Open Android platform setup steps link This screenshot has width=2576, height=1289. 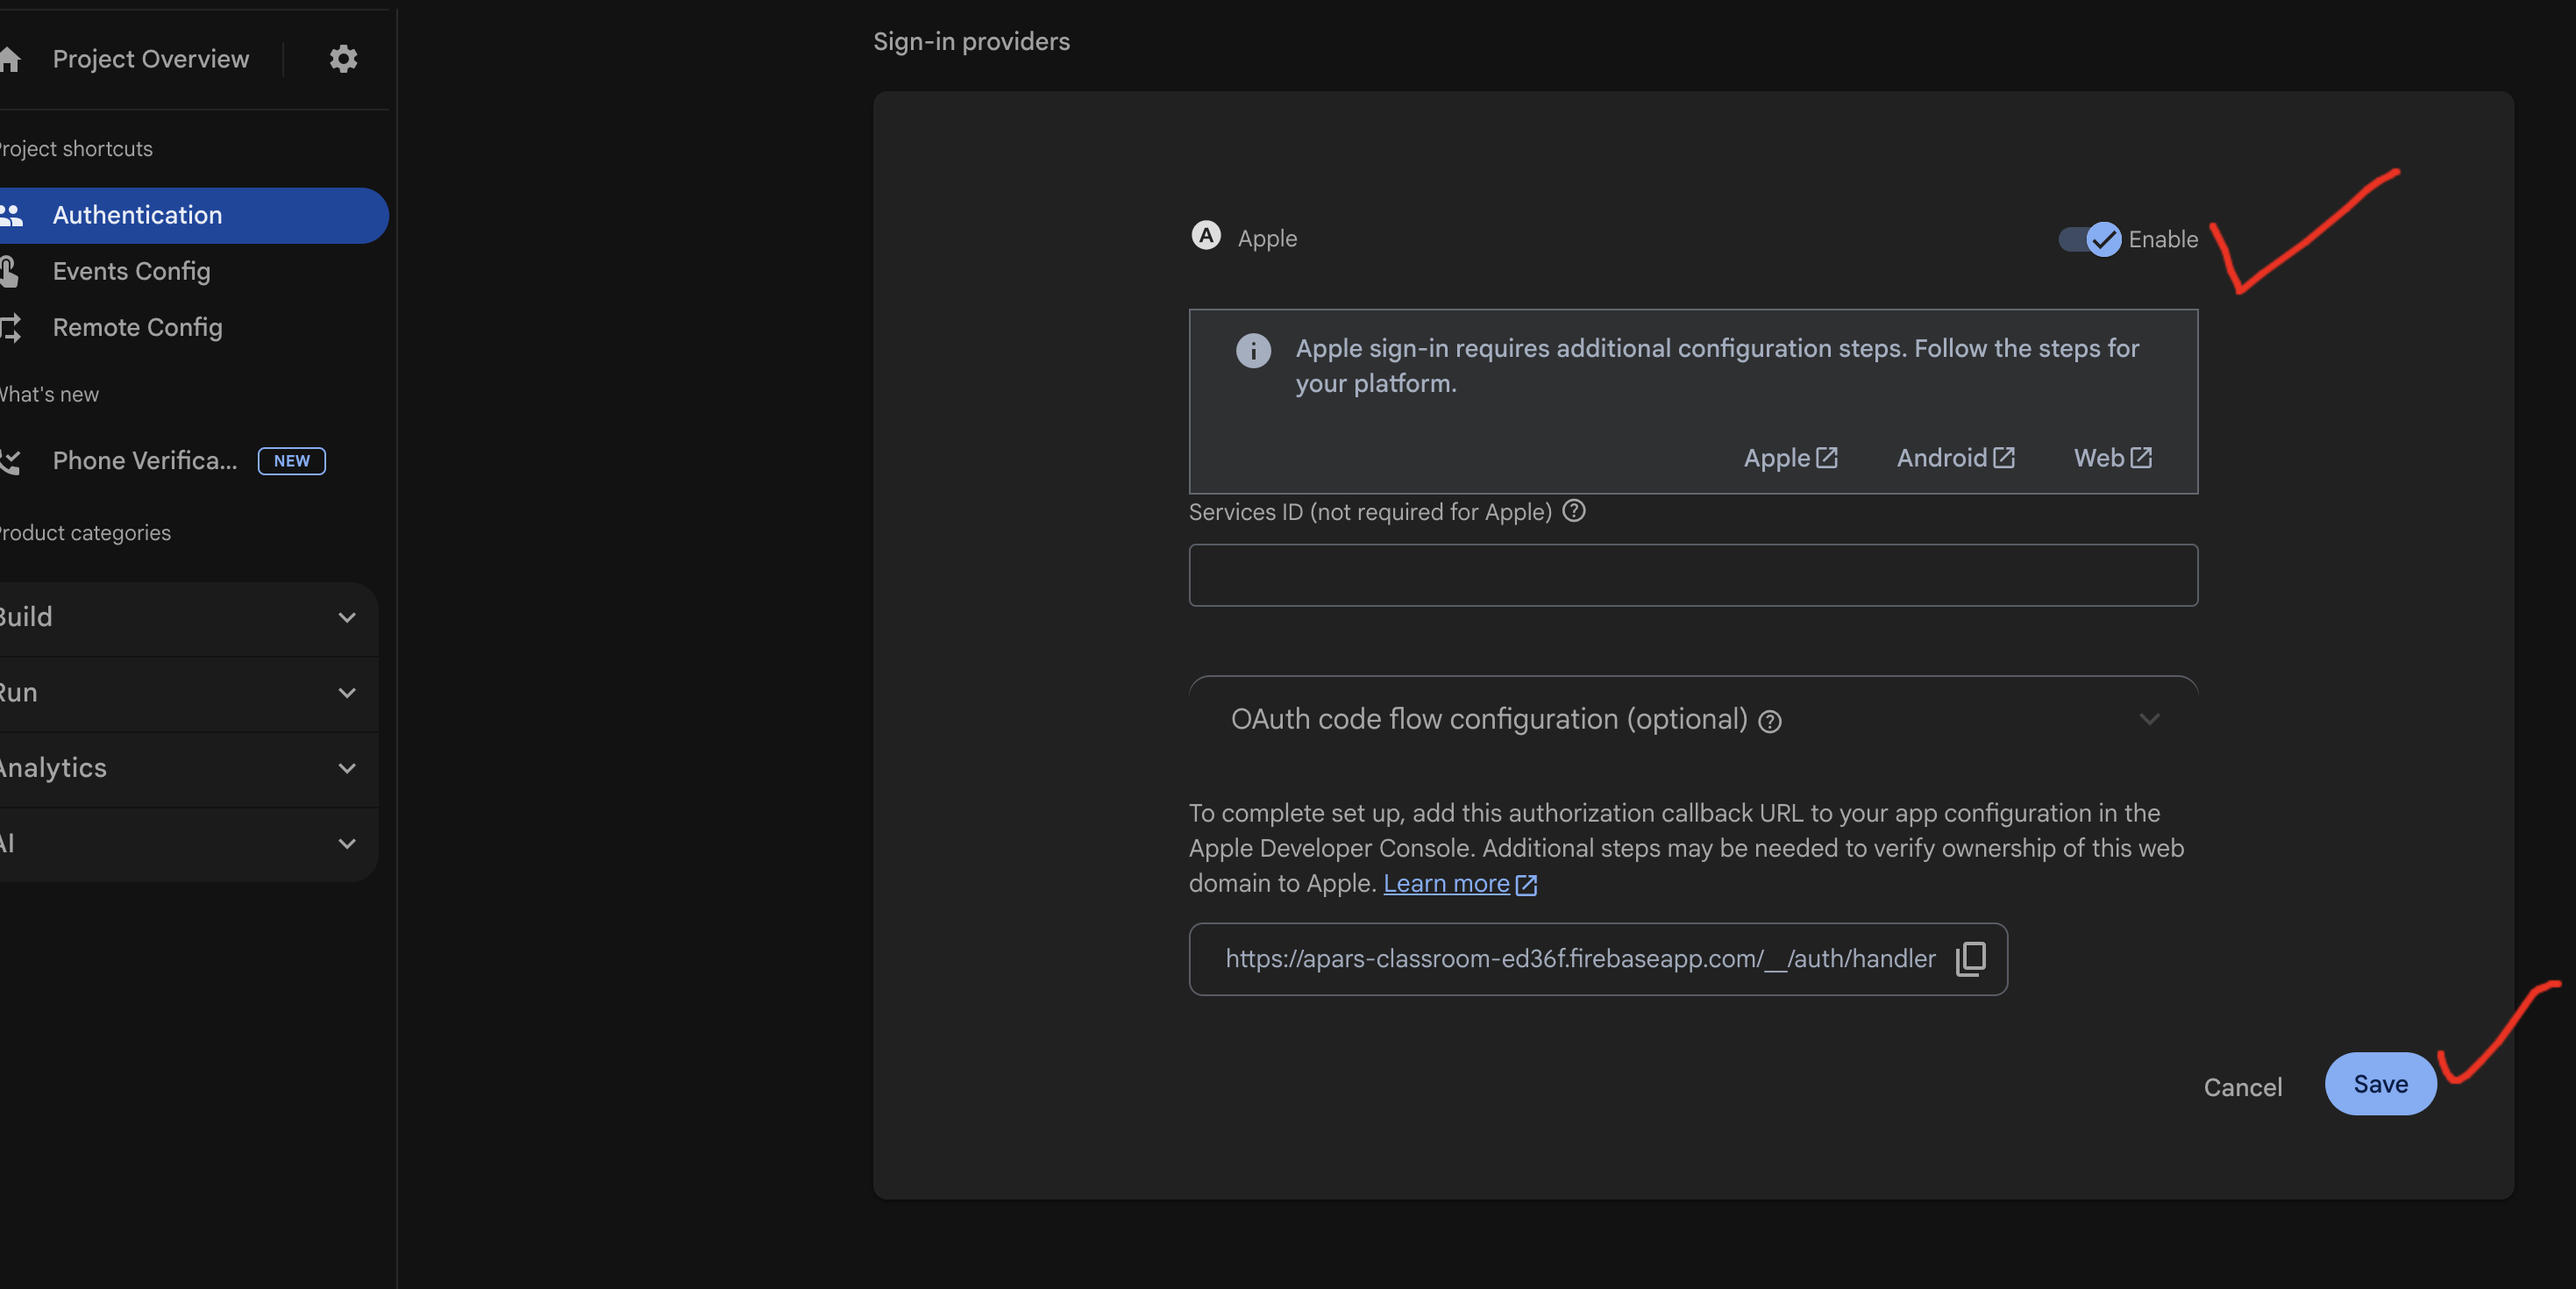(x=1955, y=458)
